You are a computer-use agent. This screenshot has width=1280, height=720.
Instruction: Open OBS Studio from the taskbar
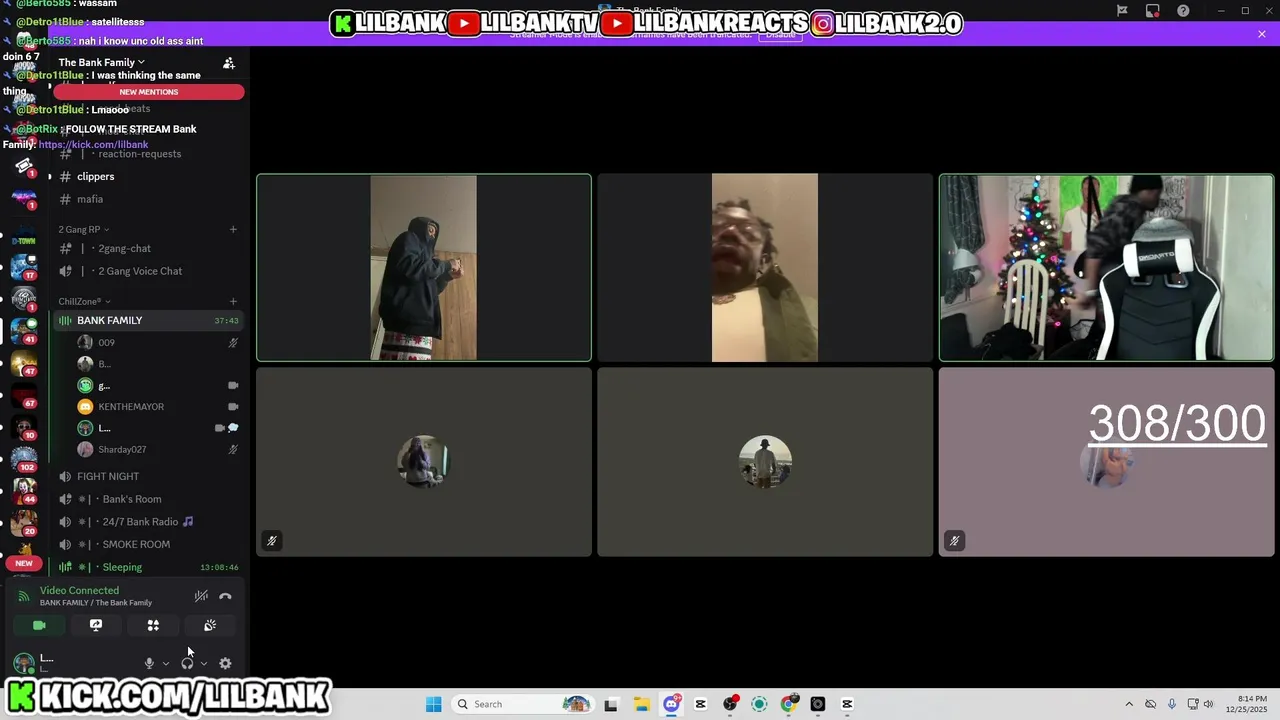(730, 704)
